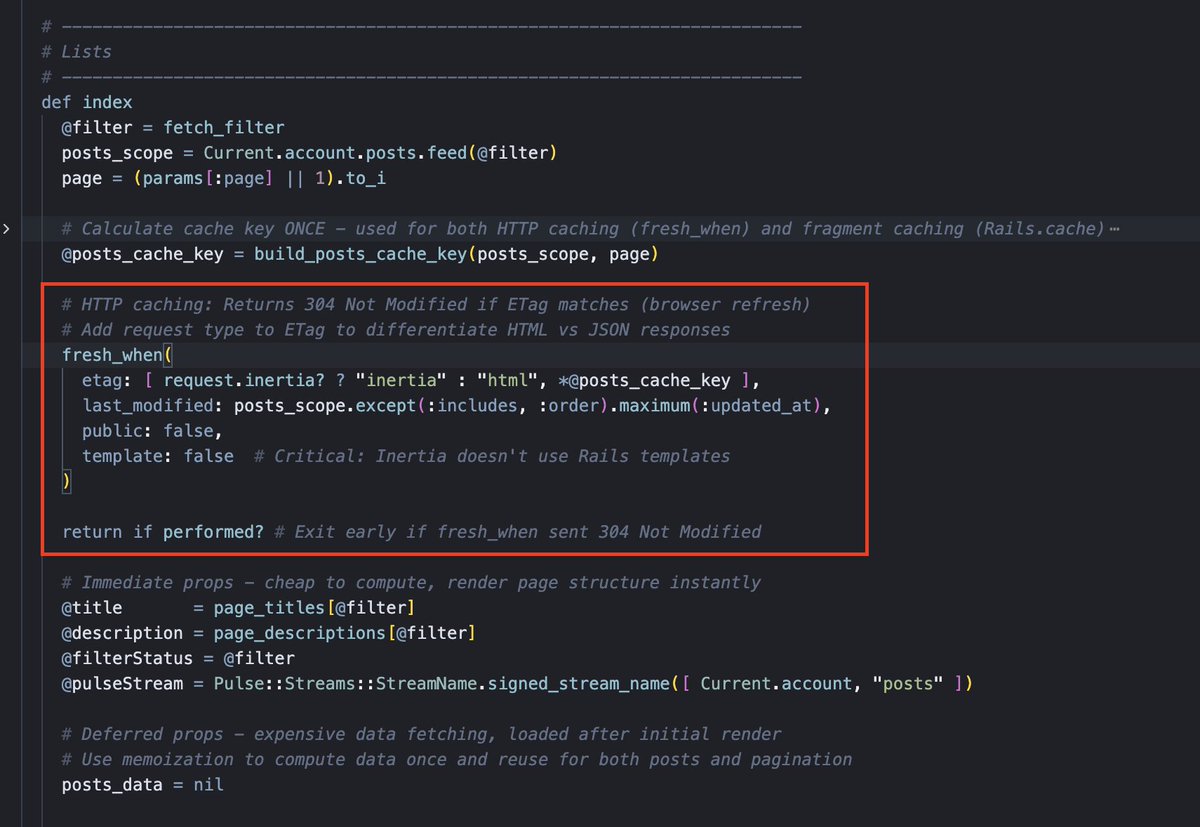Click the "build_posts_cache_key" method call
1200x827 pixels.
pyautogui.click(x=360, y=254)
